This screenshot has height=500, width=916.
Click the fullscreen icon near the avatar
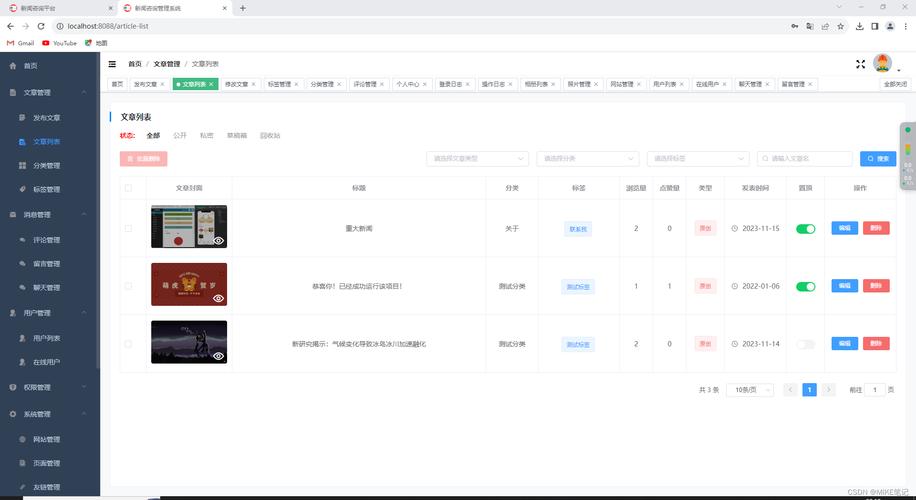860,64
